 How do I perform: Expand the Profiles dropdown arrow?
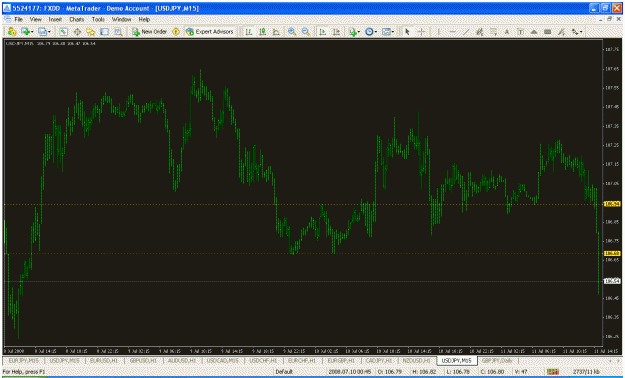pyautogui.click(x=49, y=32)
